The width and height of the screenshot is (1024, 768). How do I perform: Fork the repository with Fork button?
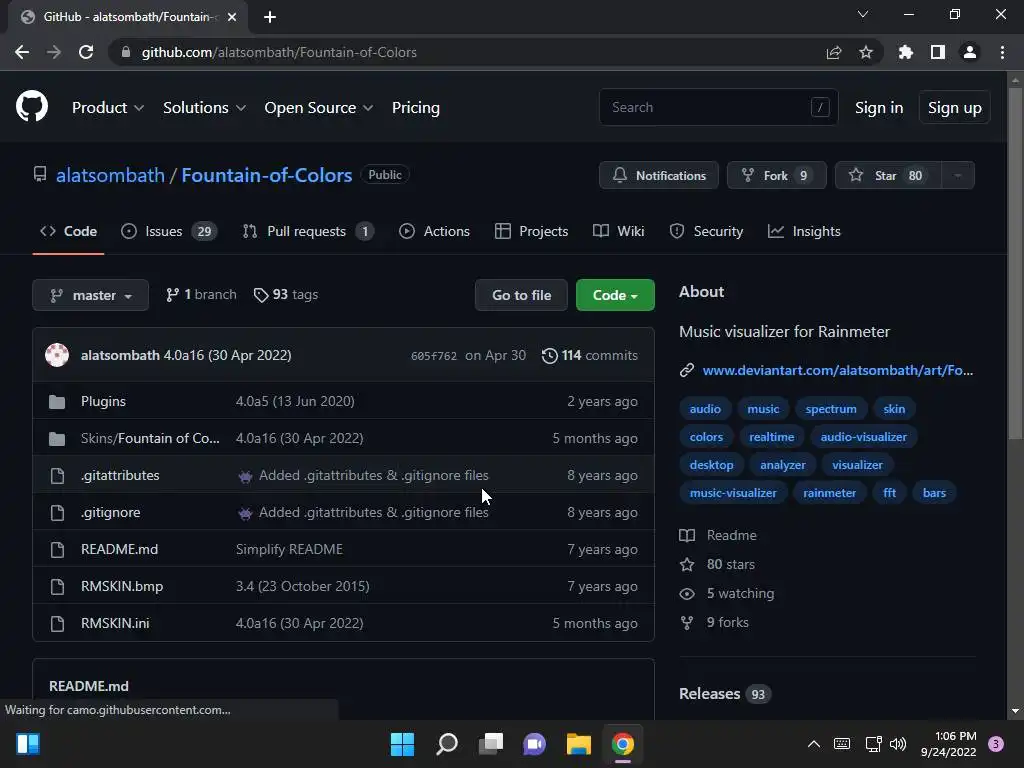coord(776,176)
